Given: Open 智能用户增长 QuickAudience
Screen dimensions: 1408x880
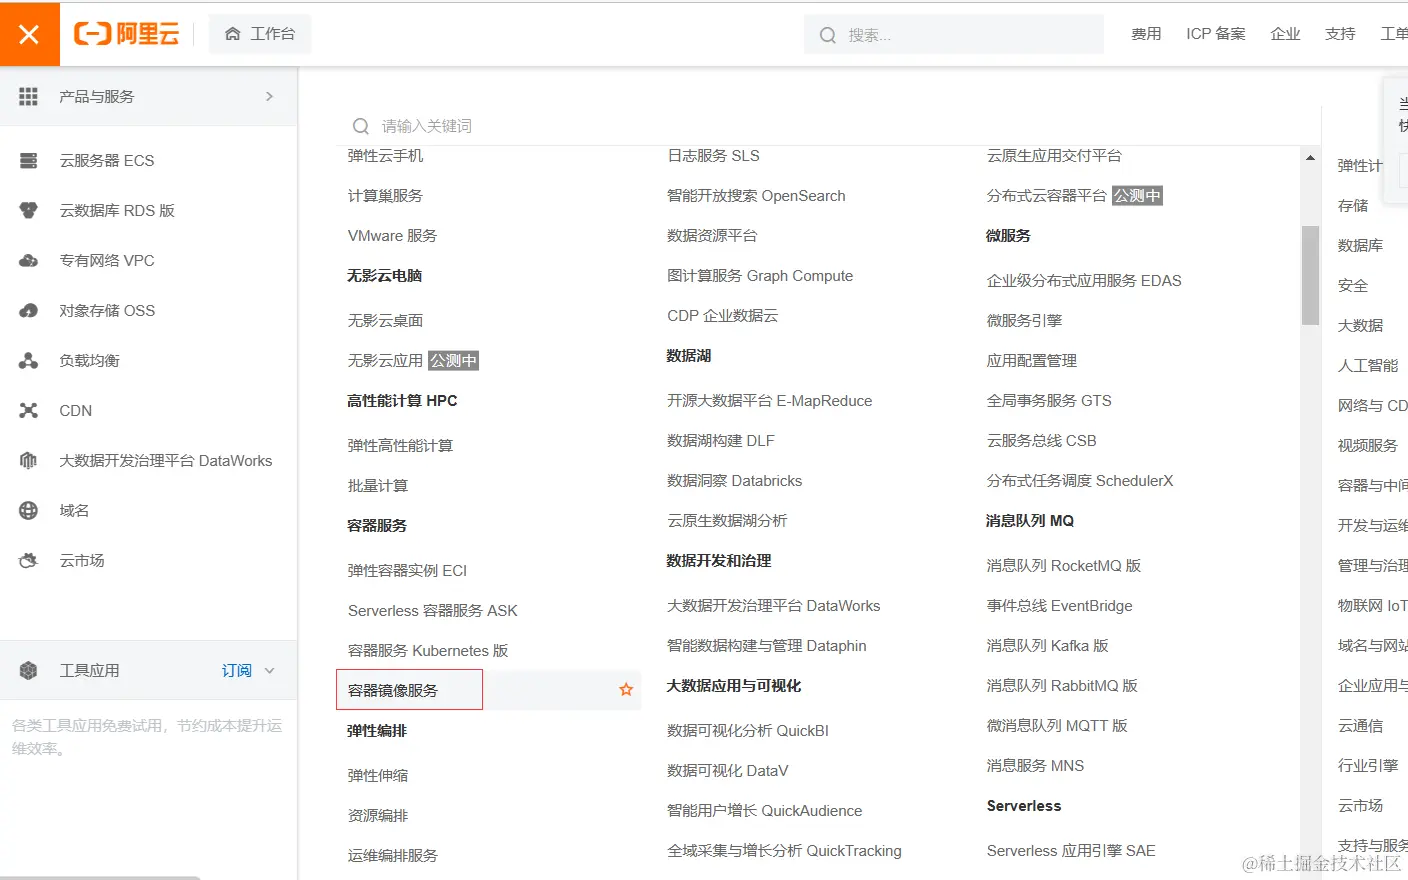Looking at the screenshot, I should (x=765, y=810).
